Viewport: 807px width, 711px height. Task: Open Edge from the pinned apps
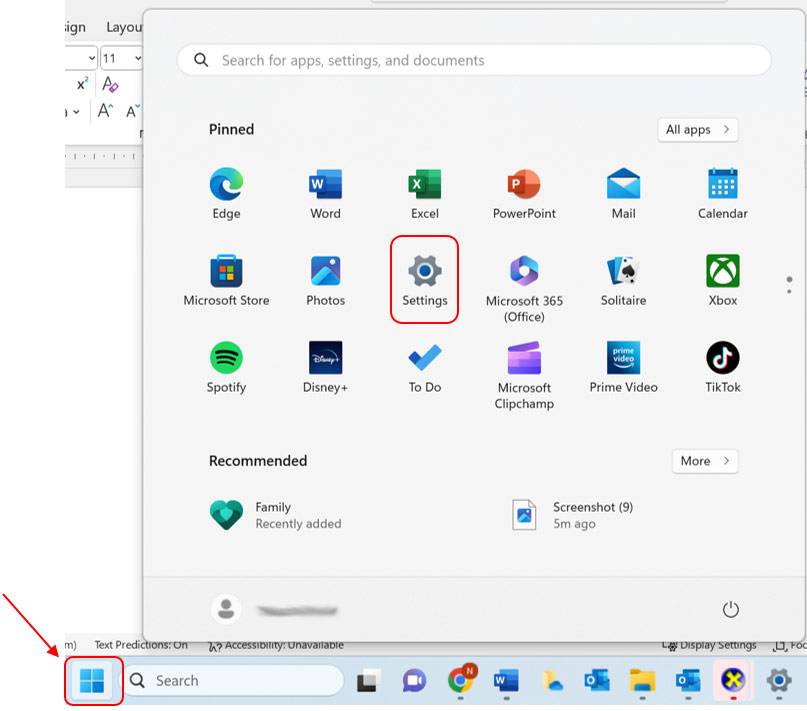click(x=226, y=193)
